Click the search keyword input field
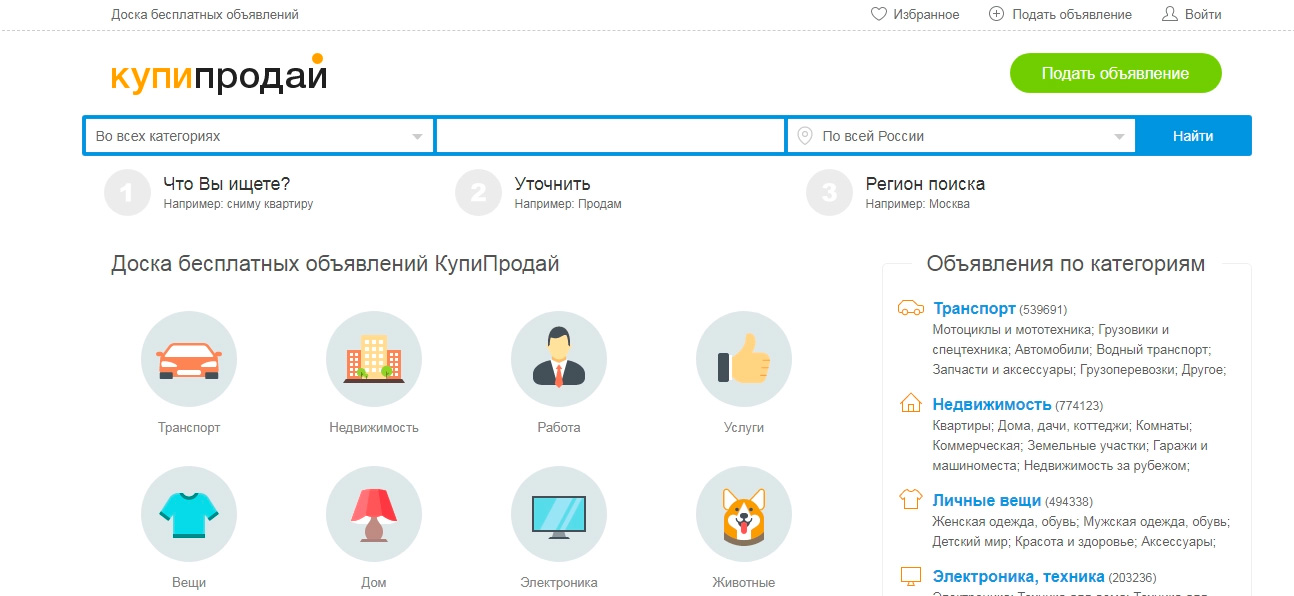Image resolution: width=1294 pixels, height=596 pixels. [611, 136]
